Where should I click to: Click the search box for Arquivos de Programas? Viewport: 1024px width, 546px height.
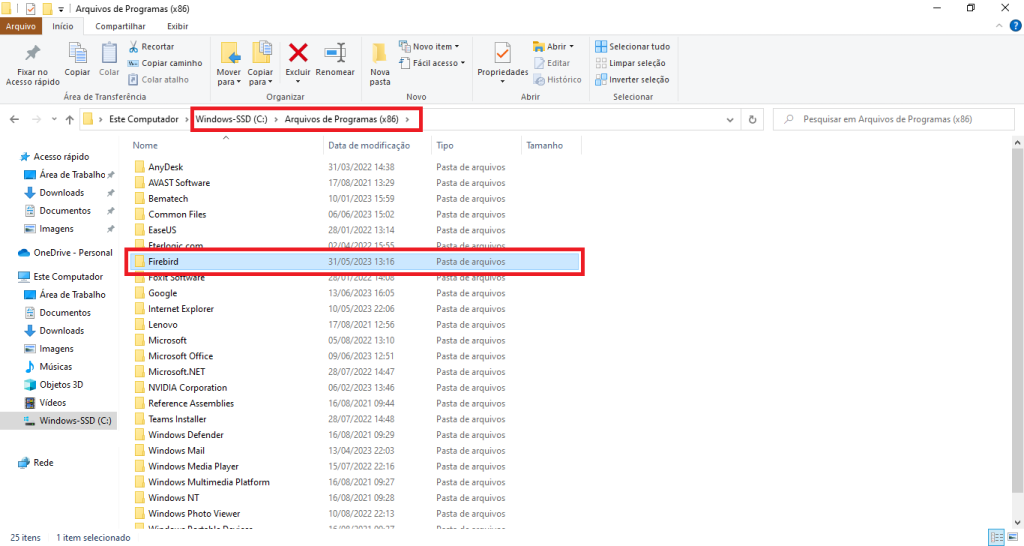[890, 119]
